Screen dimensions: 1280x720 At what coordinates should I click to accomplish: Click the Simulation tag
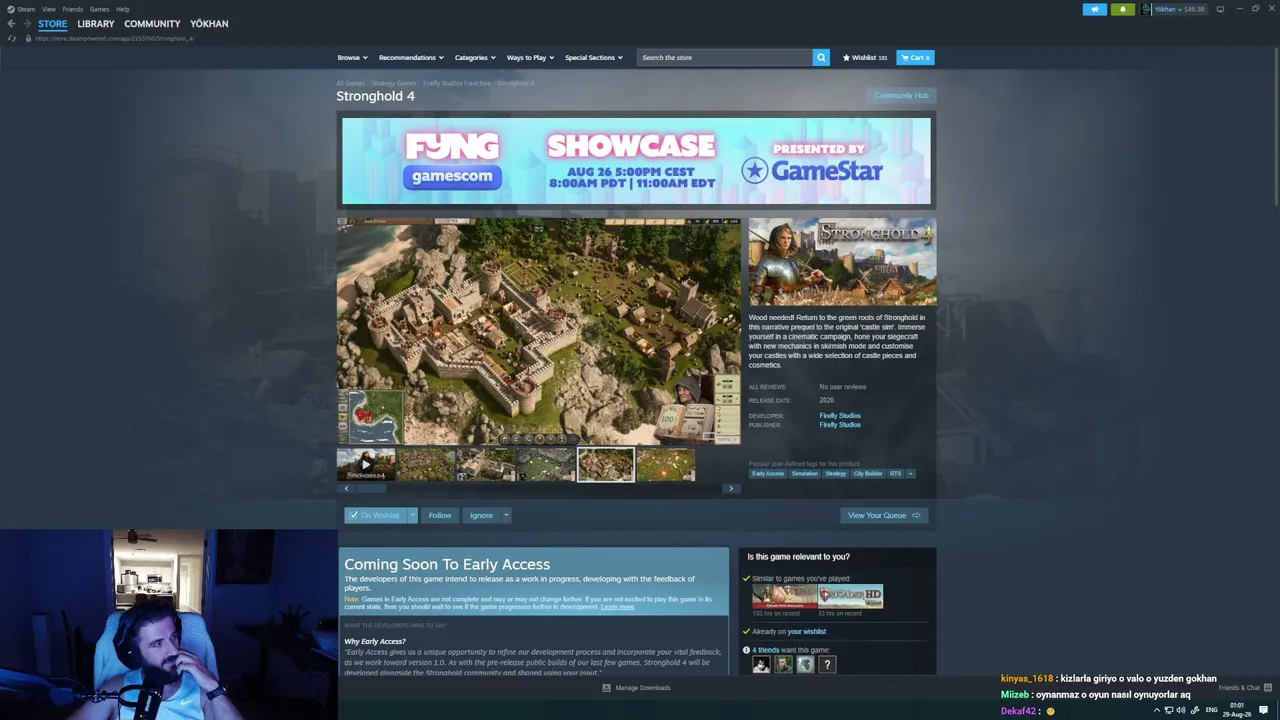[805, 473]
